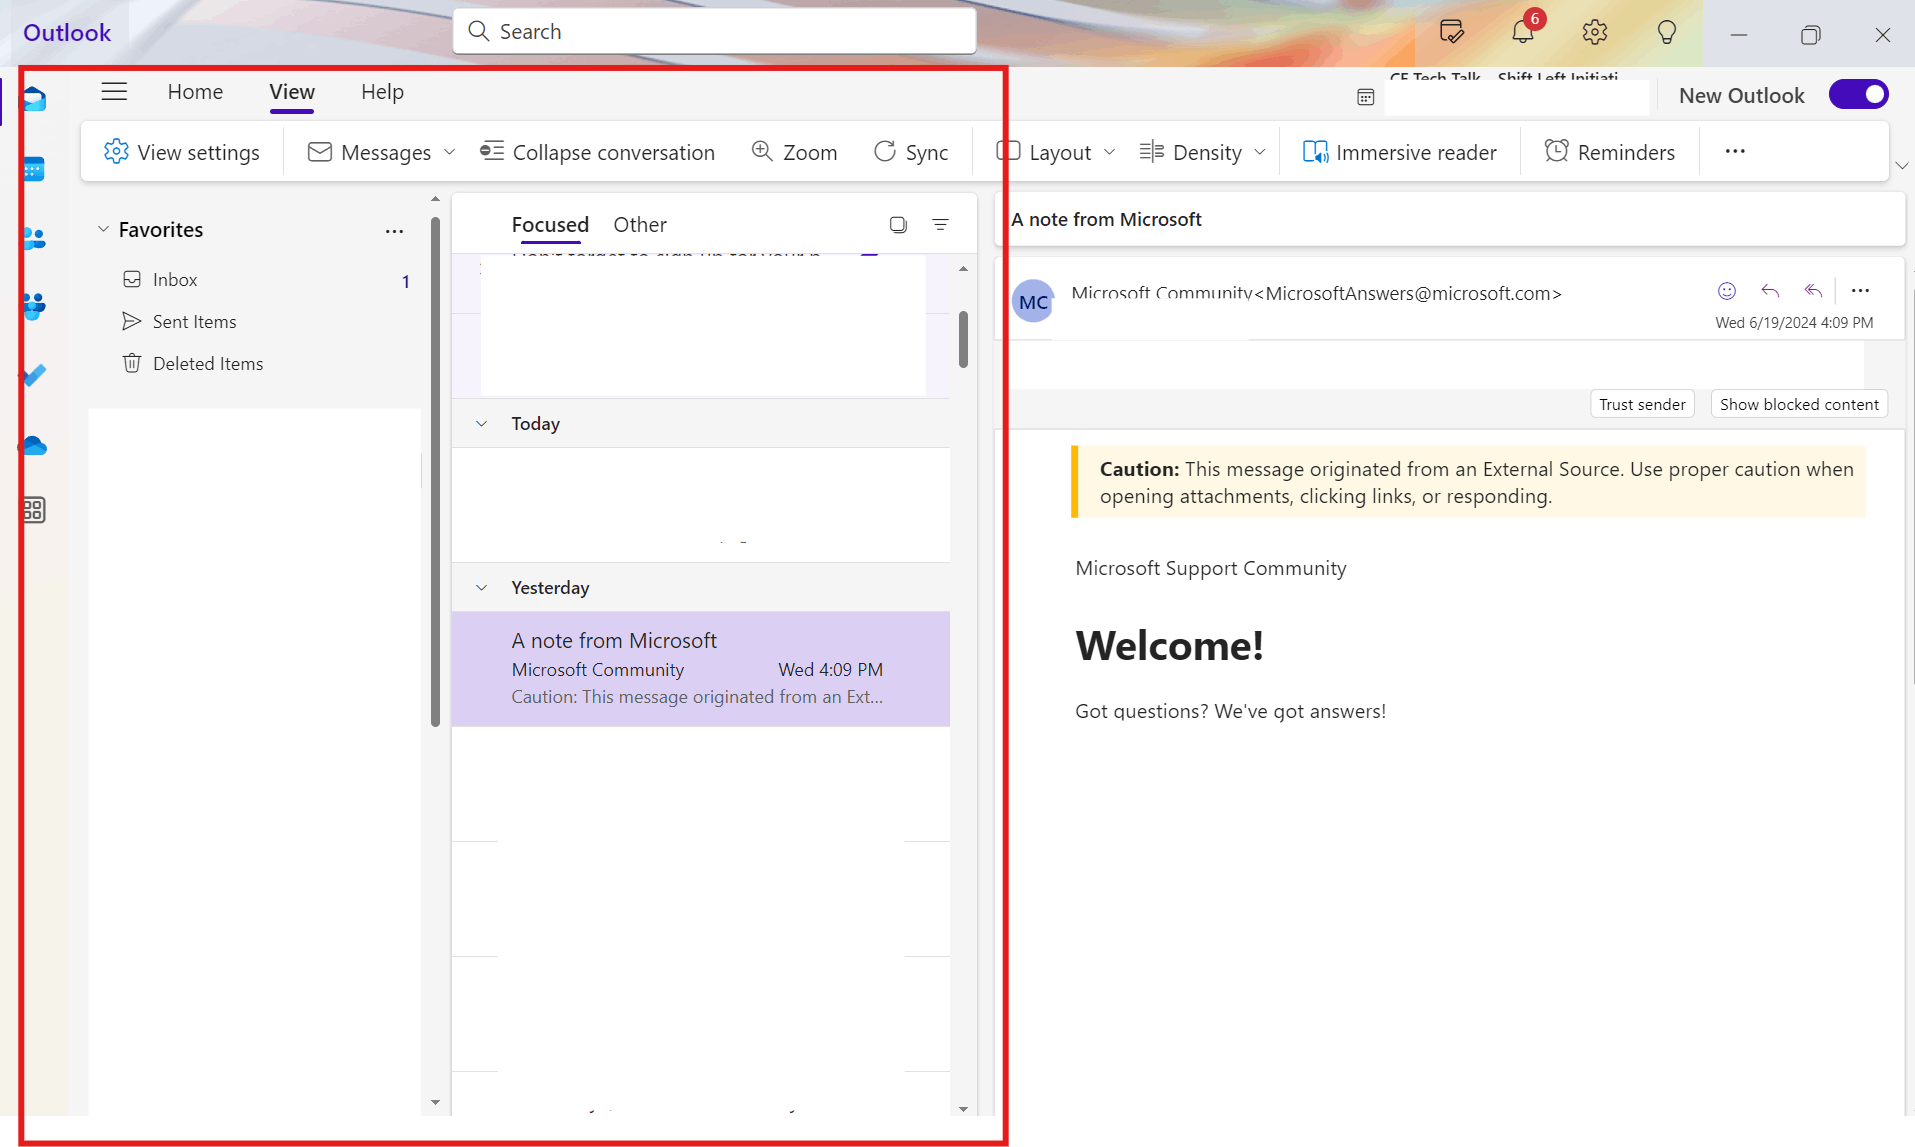Viewport: 1915px width, 1147px height.
Task: Open the Layout dropdown
Action: [1055, 152]
